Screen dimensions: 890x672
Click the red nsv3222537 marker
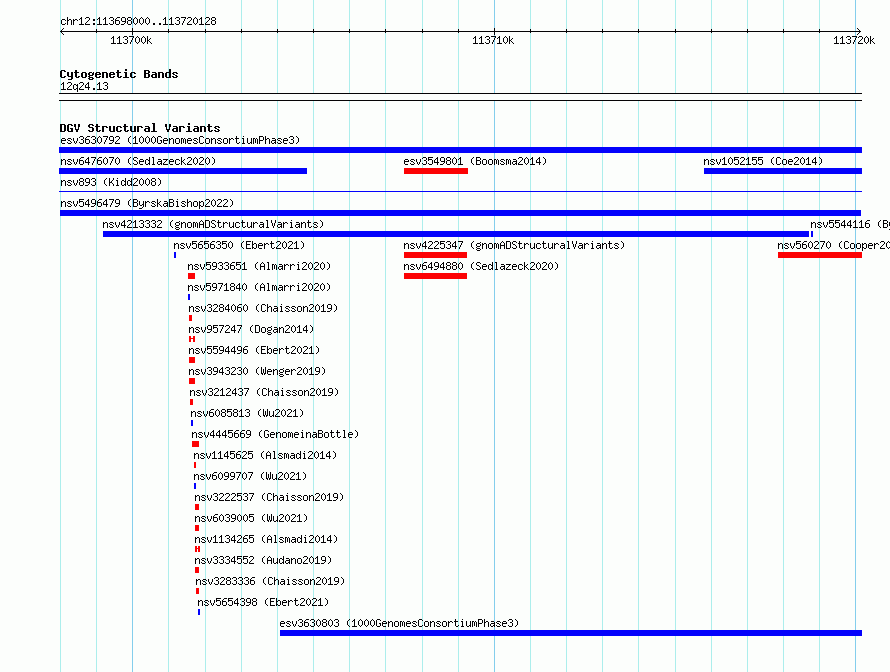point(197,507)
